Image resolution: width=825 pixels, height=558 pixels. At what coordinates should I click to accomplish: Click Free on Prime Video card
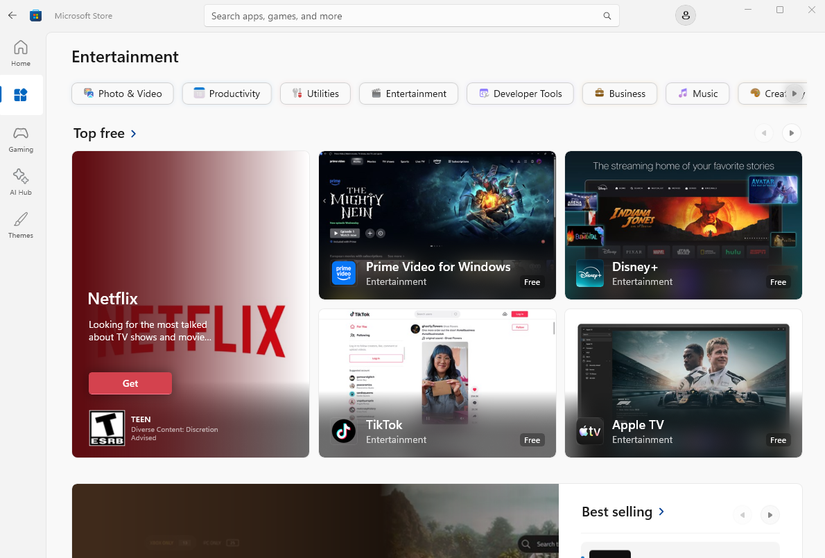[x=532, y=282]
